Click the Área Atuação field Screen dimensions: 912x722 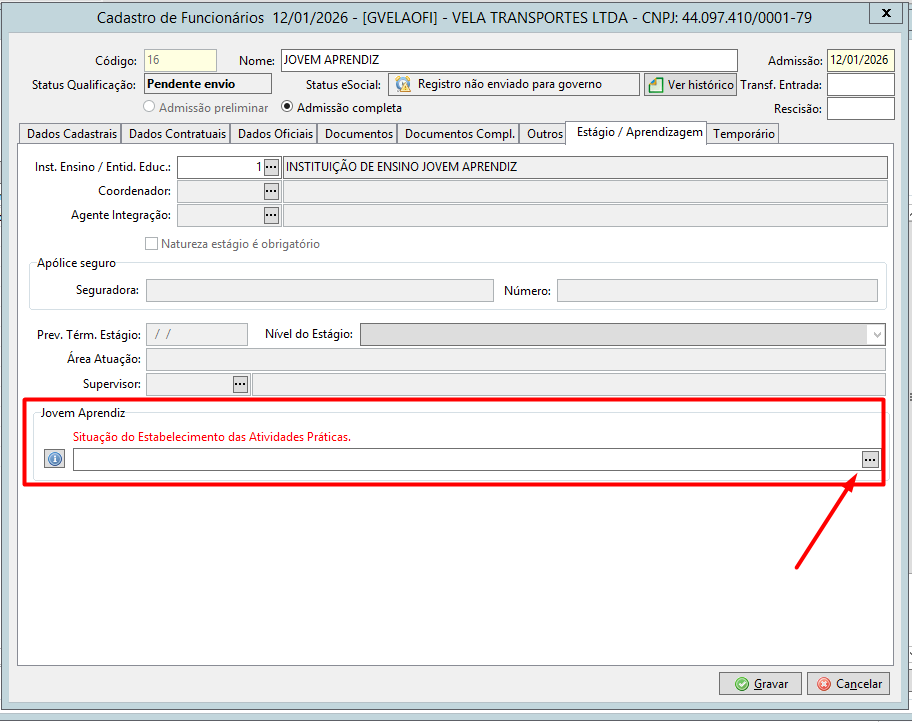coord(515,360)
